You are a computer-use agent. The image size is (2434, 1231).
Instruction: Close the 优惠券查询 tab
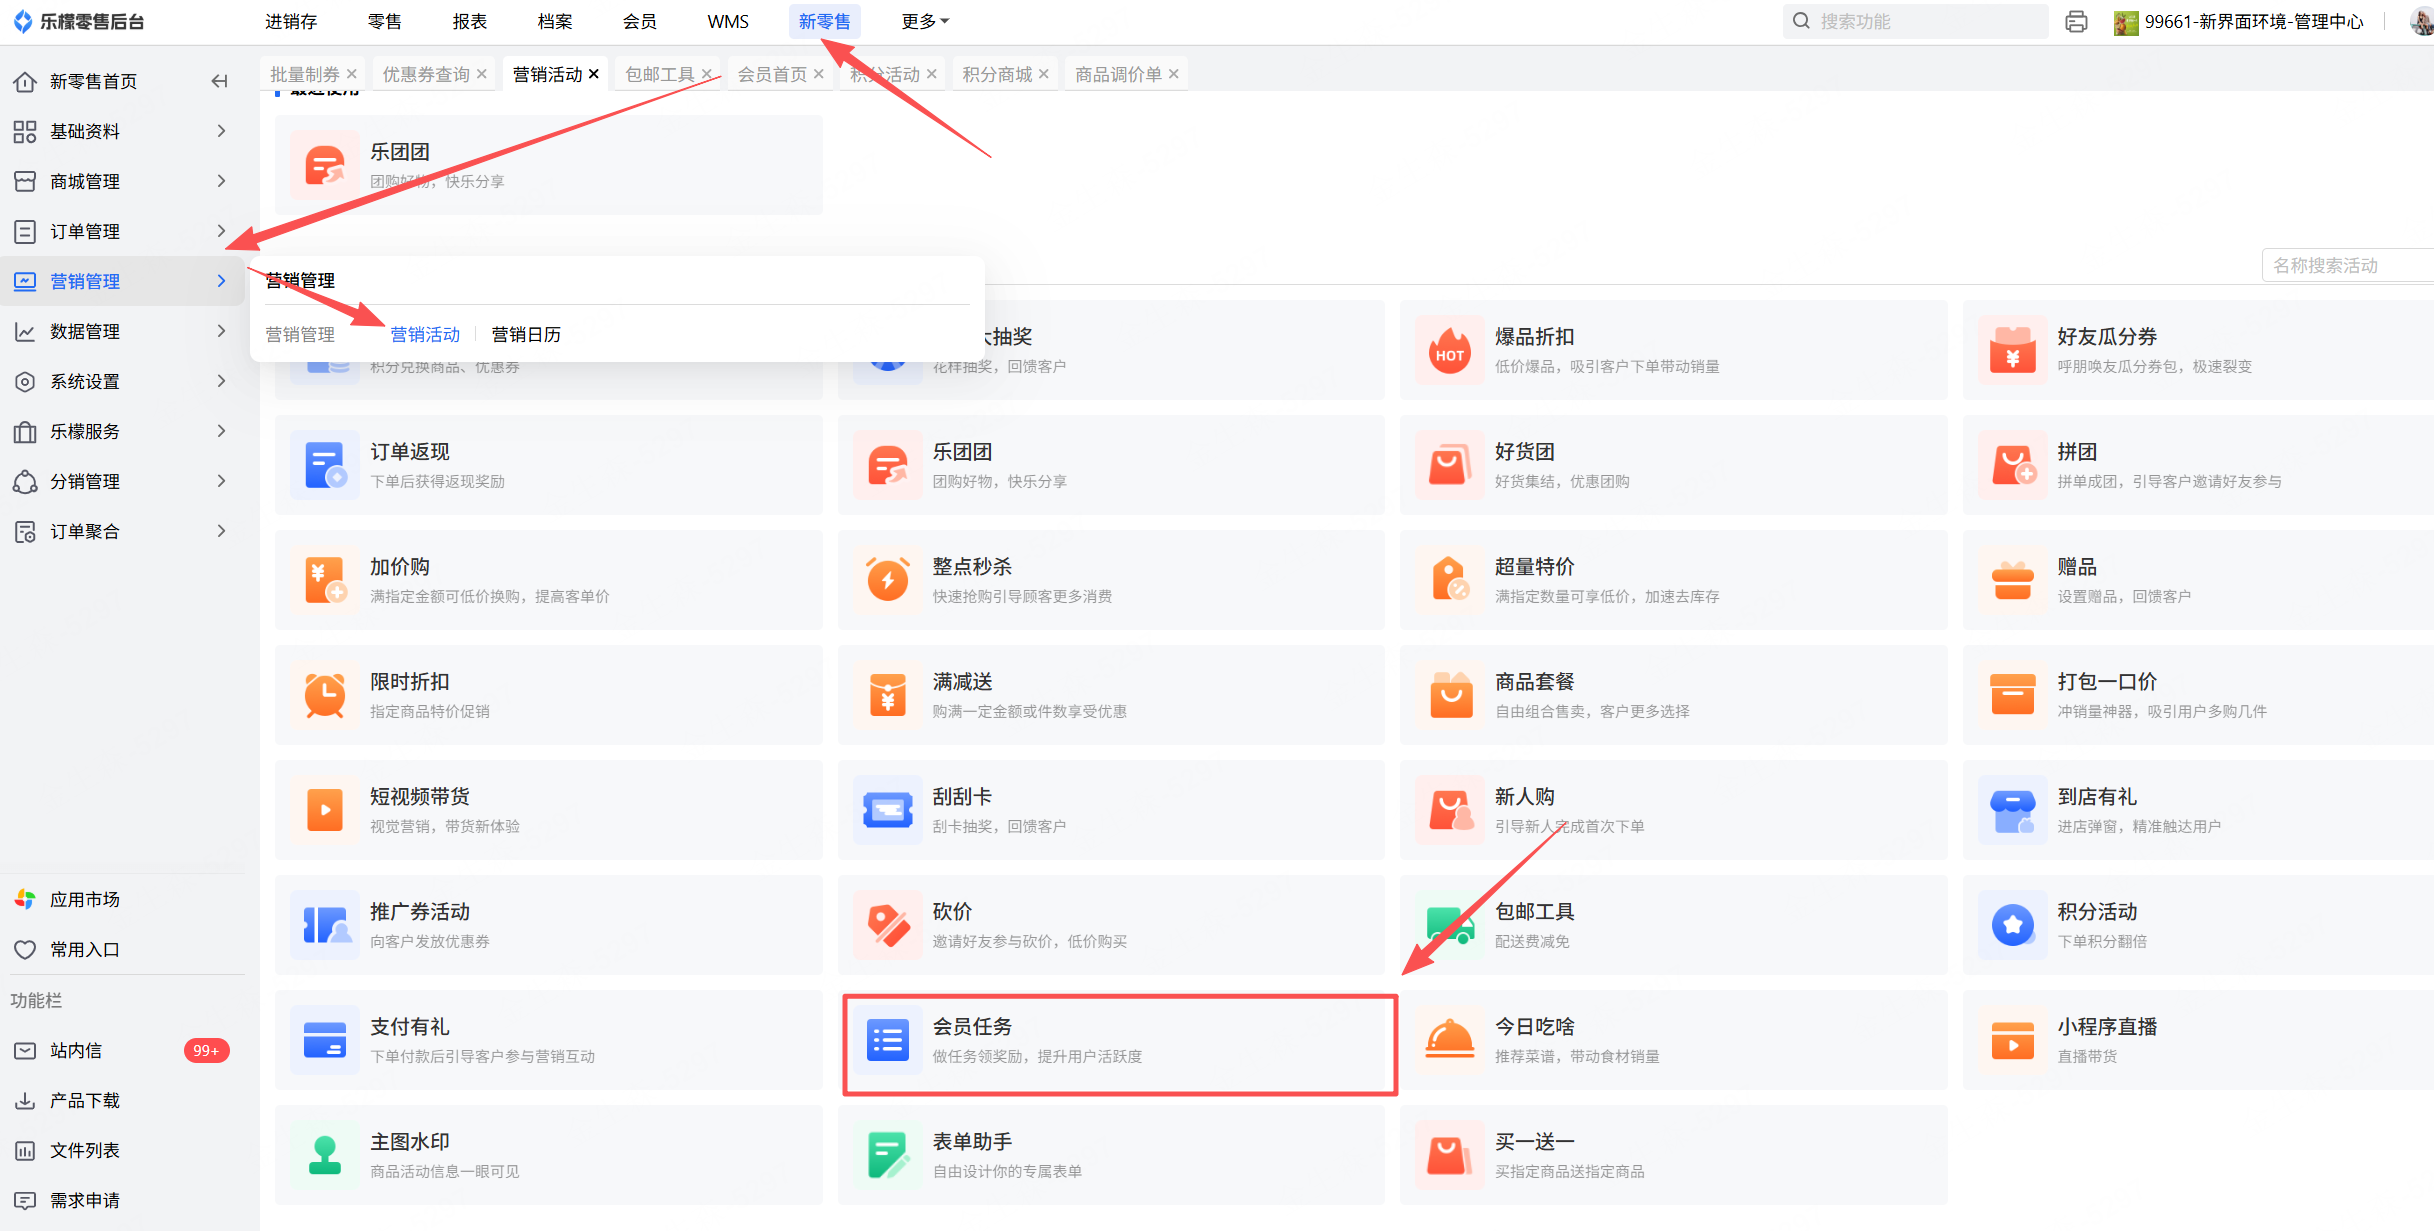point(482,74)
